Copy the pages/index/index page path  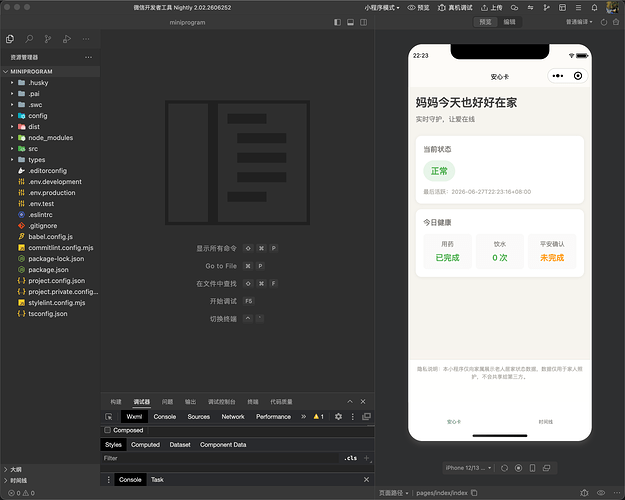pyautogui.click(x=474, y=493)
